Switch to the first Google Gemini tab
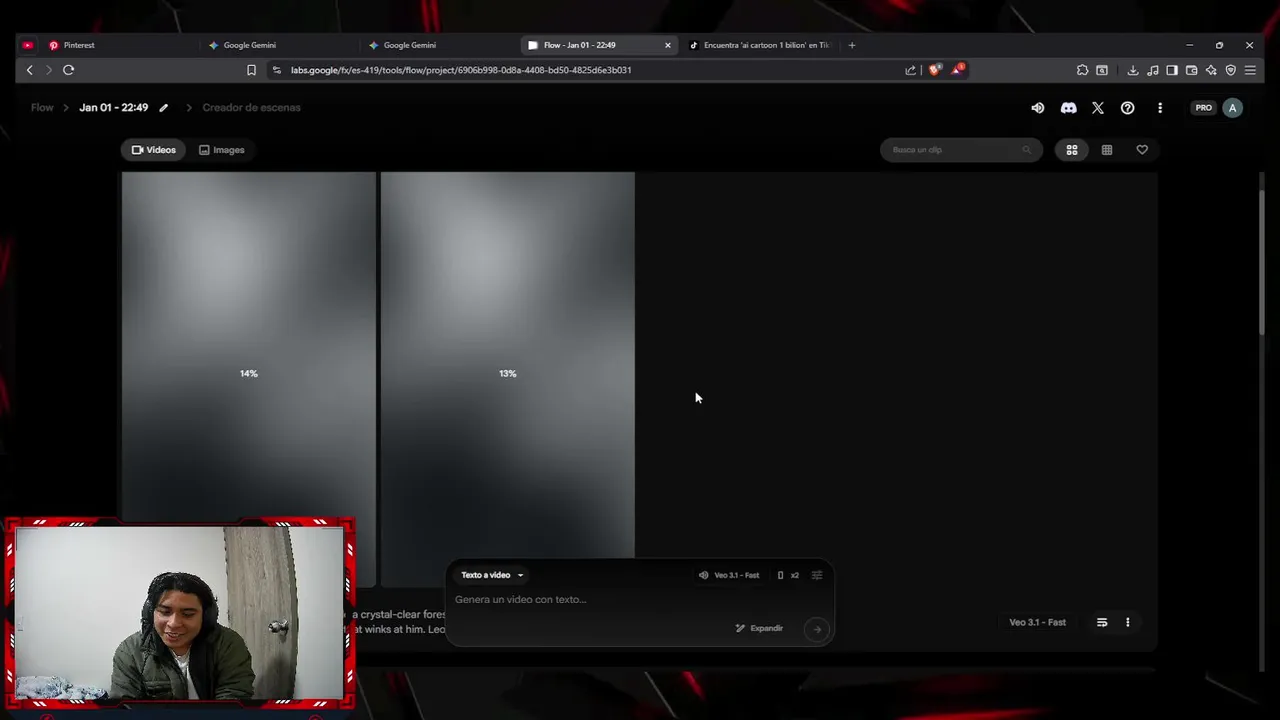Screen dimensions: 1280x720 click(x=278, y=45)
